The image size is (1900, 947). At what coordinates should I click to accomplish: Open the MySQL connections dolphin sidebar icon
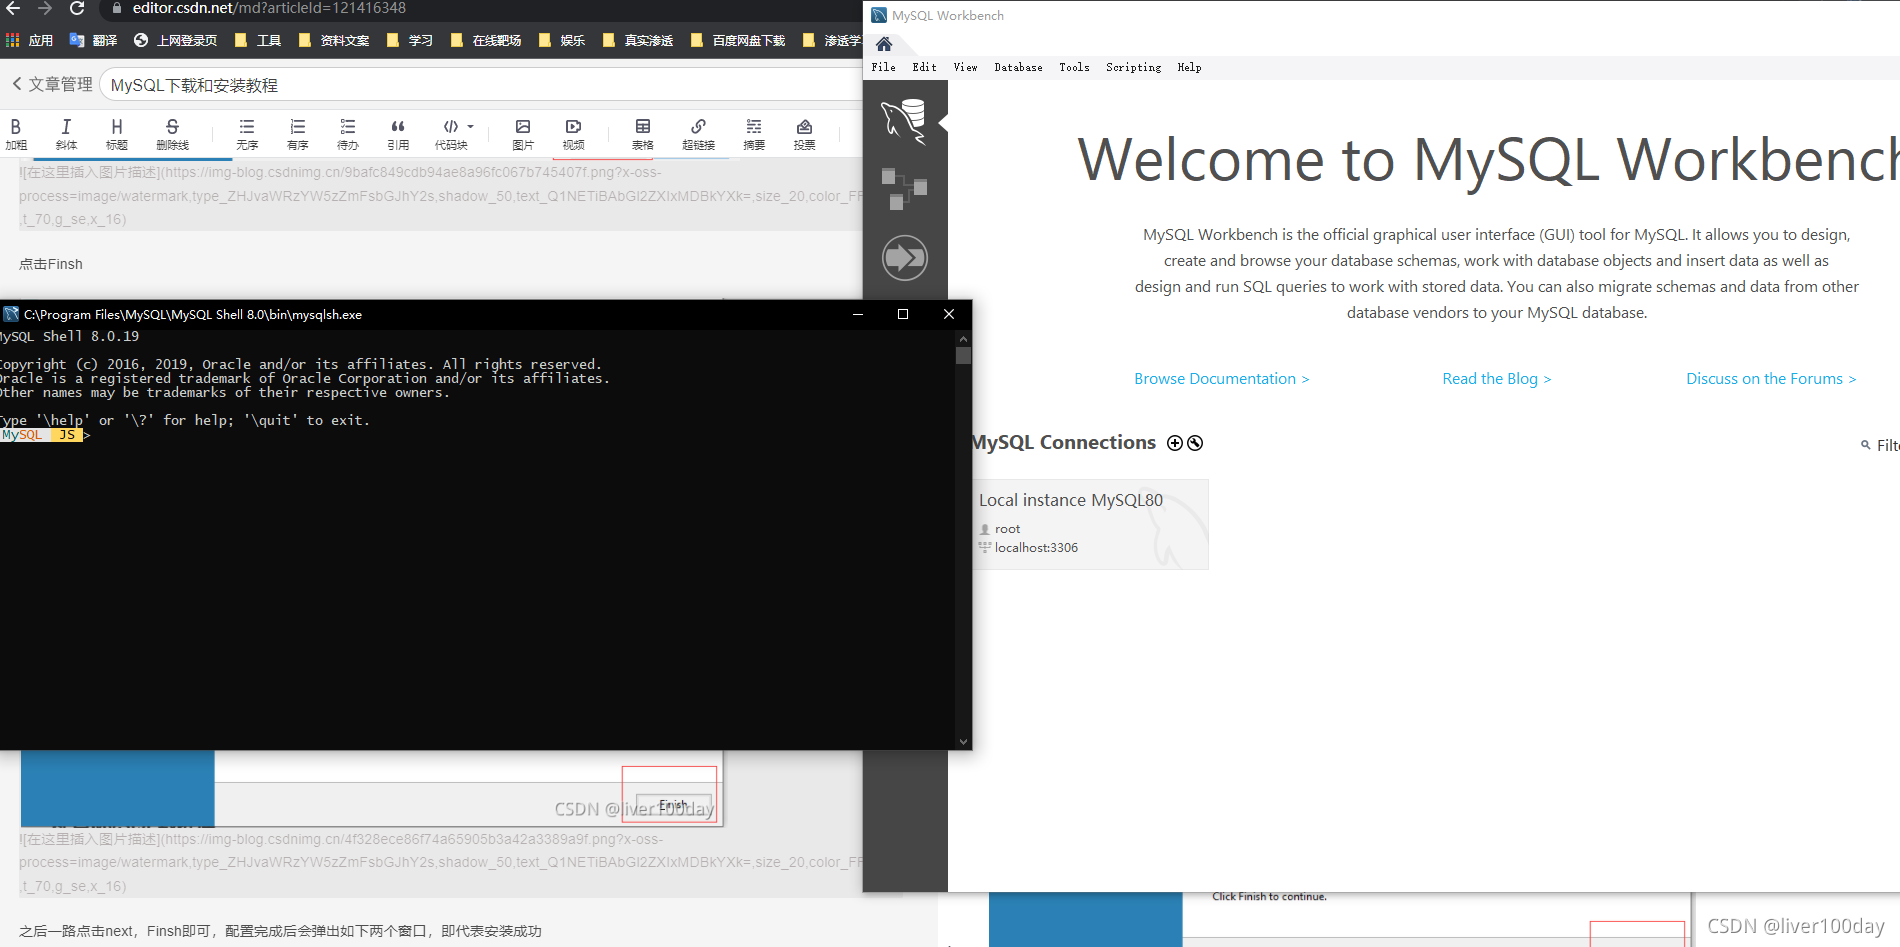point(904,122)
